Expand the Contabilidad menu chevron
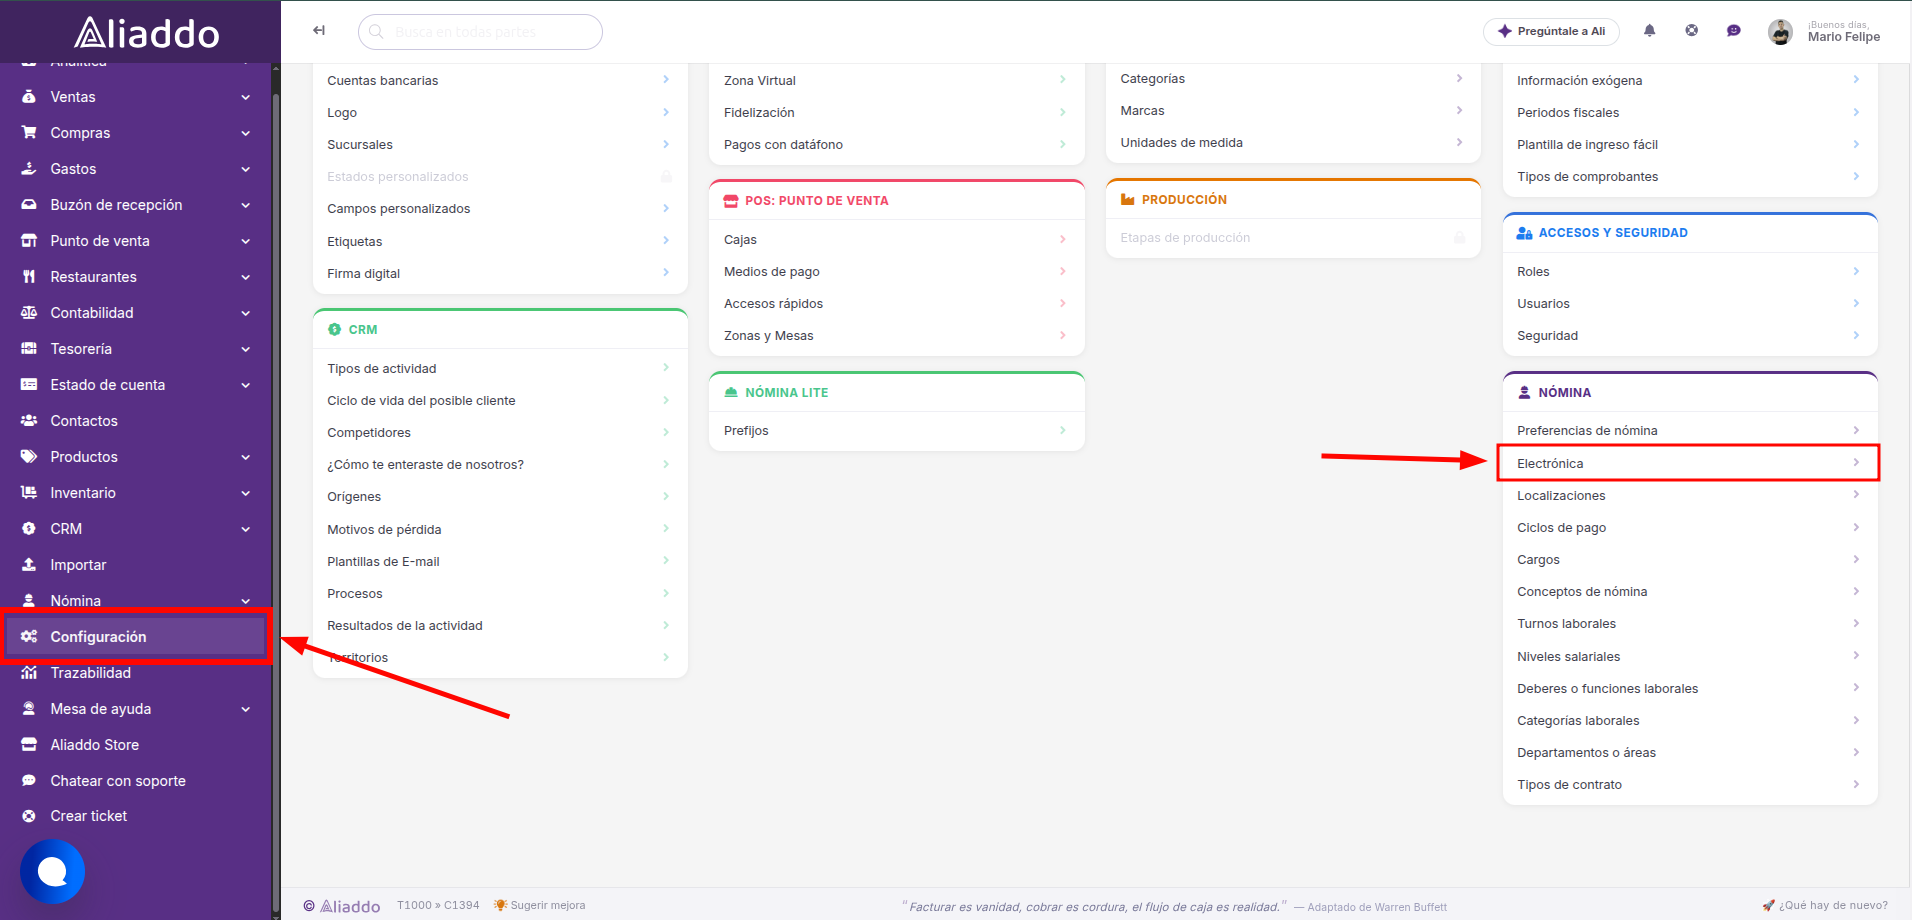The image size is (1912, 920). click(246, 313)
